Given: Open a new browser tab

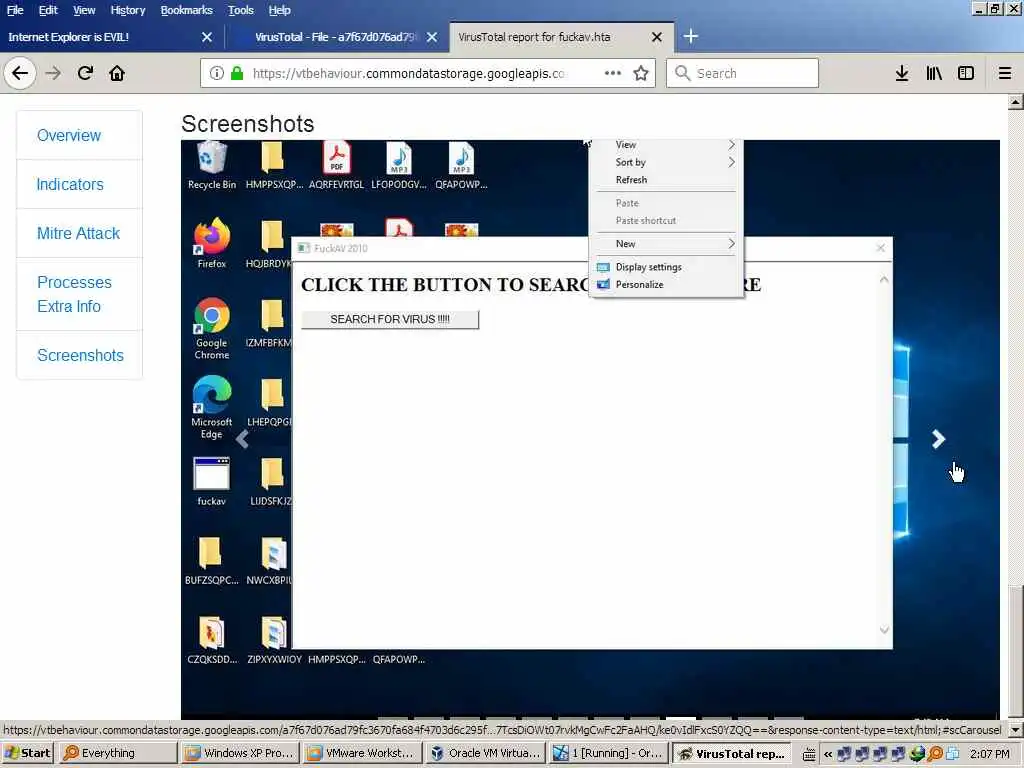Looking at the screenshot, I should coord(690,37).
